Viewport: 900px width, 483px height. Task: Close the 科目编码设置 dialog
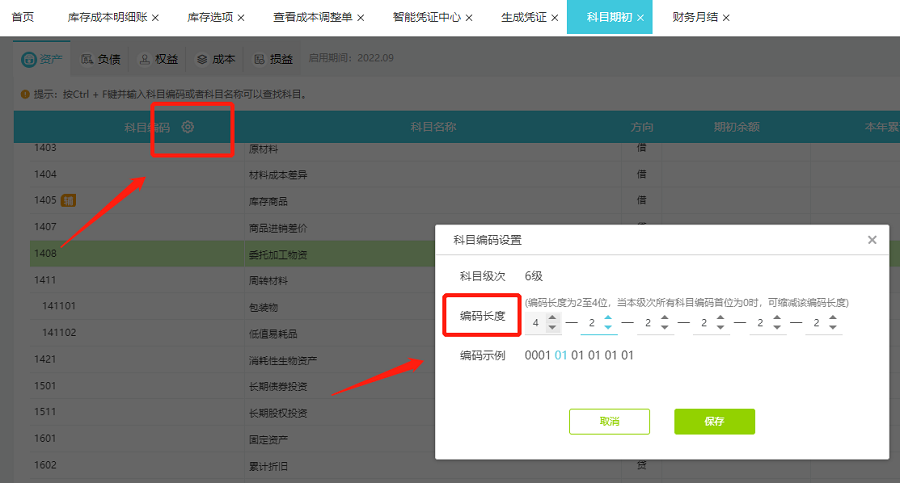872,239
